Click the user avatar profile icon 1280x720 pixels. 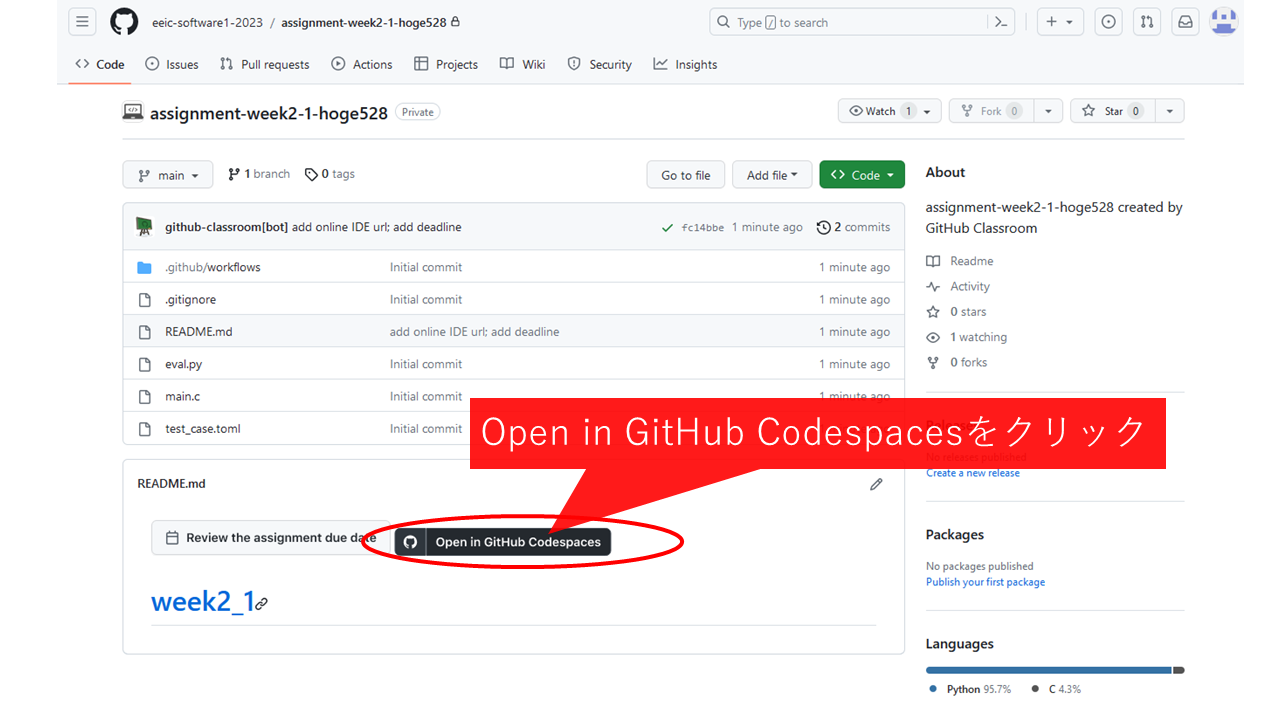pos(1224,22)
